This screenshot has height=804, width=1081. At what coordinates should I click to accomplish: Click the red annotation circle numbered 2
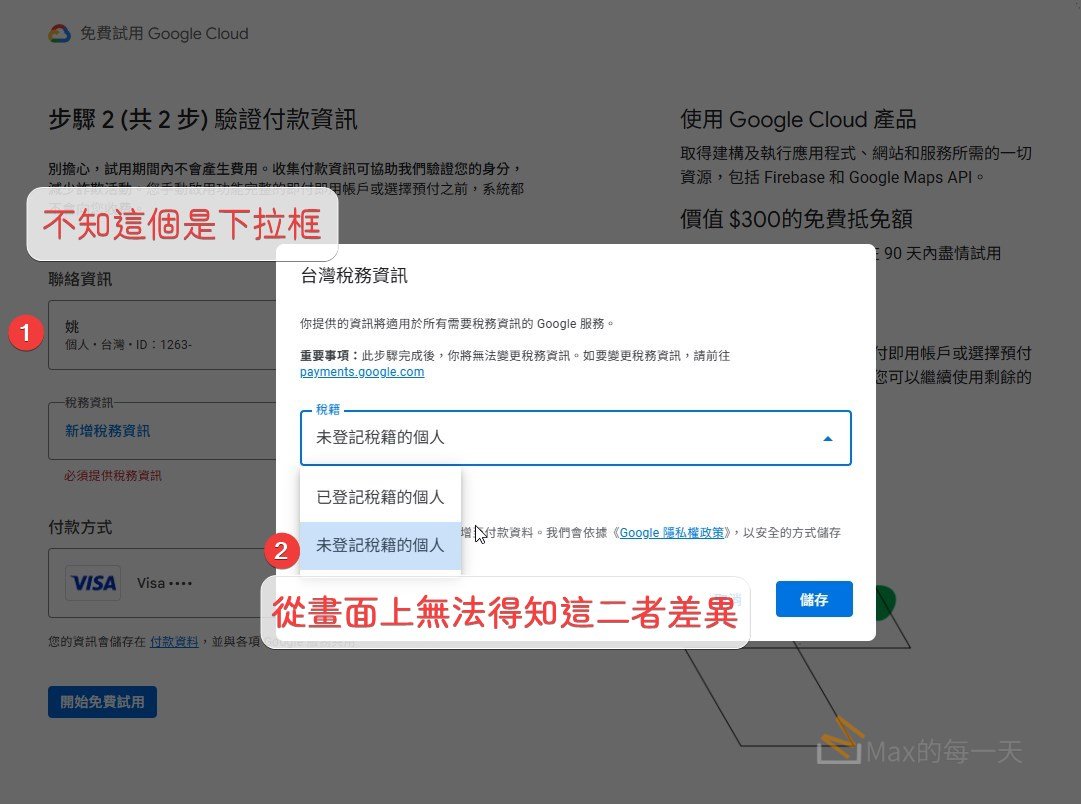282,550
